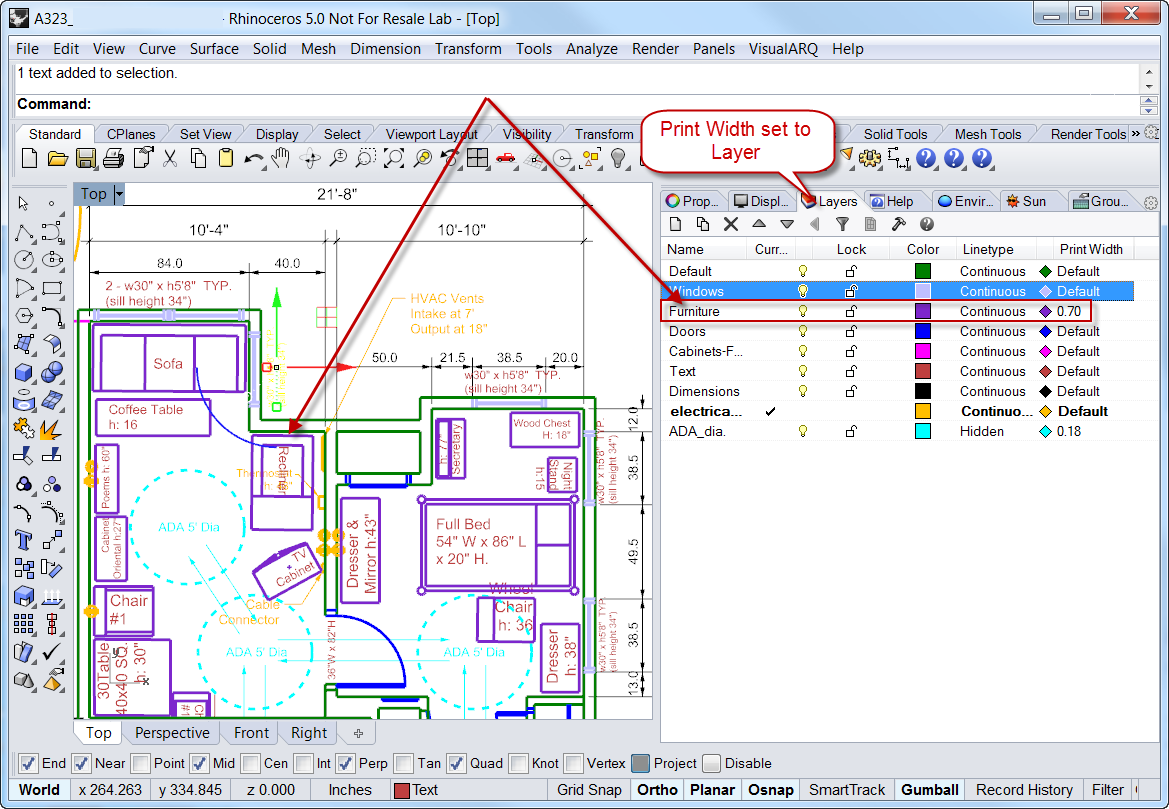Viewport: 1169px width, 809px height.
Task: Click the Cut scissors icon
Action: pos(170,158)
